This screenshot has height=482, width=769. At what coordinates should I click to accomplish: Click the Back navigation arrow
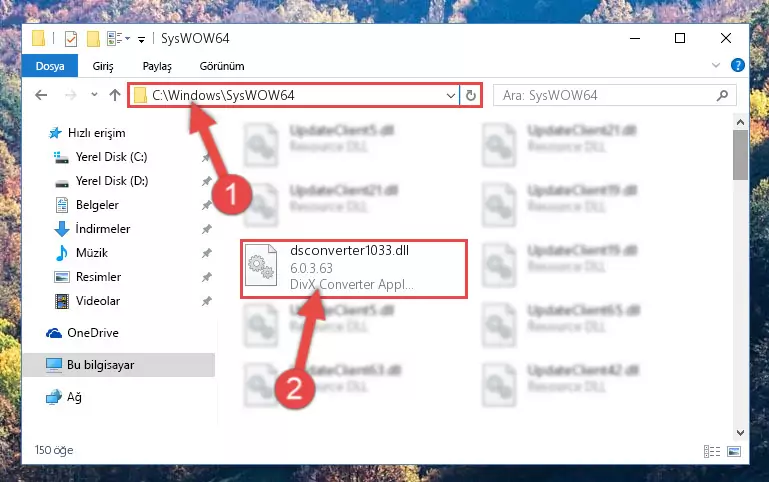[x=41, y=95]
